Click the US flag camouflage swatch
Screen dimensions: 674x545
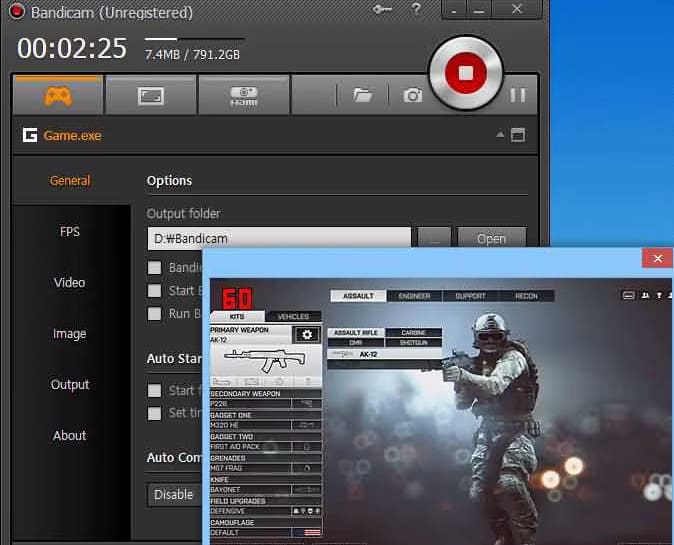[312, 533]
